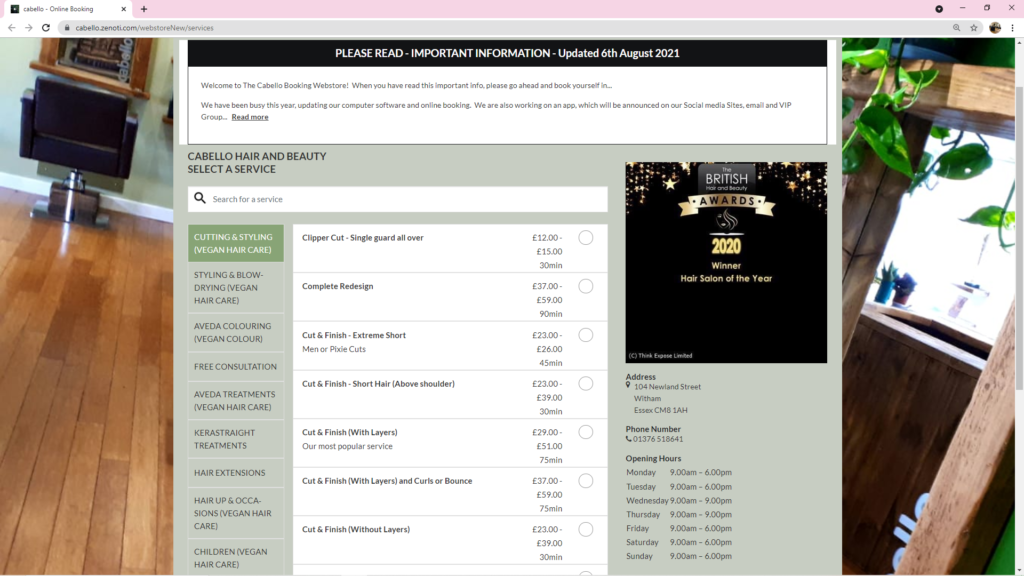
Task: Open Aveda Treatments (Vegan Hair Care) category
Action: tap(236, 400)
